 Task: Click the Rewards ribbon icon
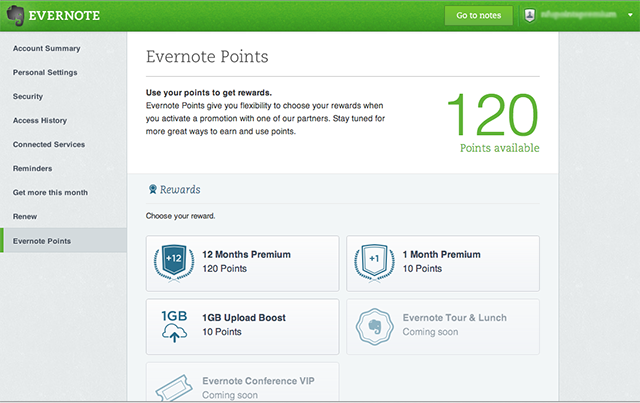(x=153, y=189)
